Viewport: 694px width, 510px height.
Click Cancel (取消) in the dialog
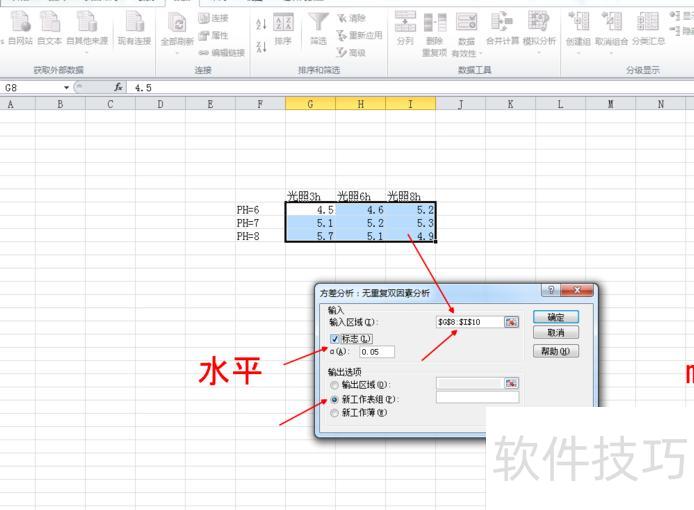pos(556,332)
